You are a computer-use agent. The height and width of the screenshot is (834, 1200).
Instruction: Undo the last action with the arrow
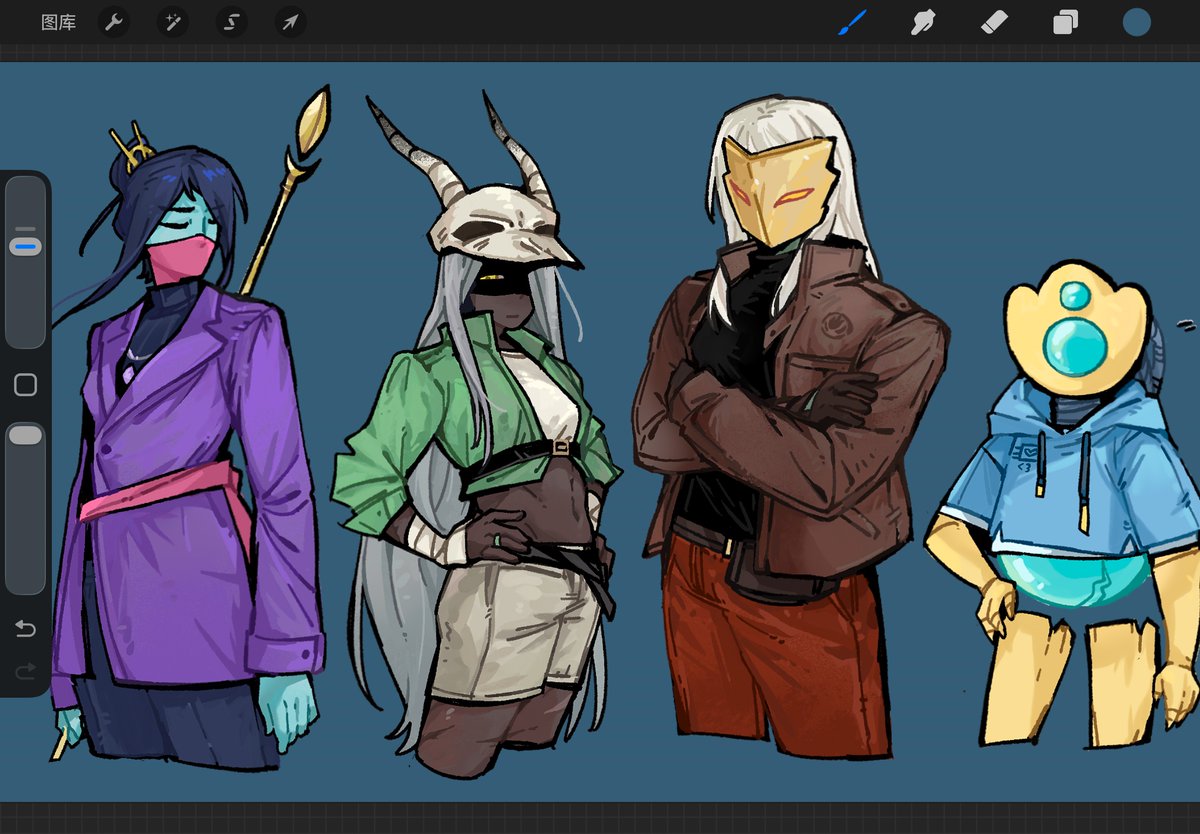26,629
